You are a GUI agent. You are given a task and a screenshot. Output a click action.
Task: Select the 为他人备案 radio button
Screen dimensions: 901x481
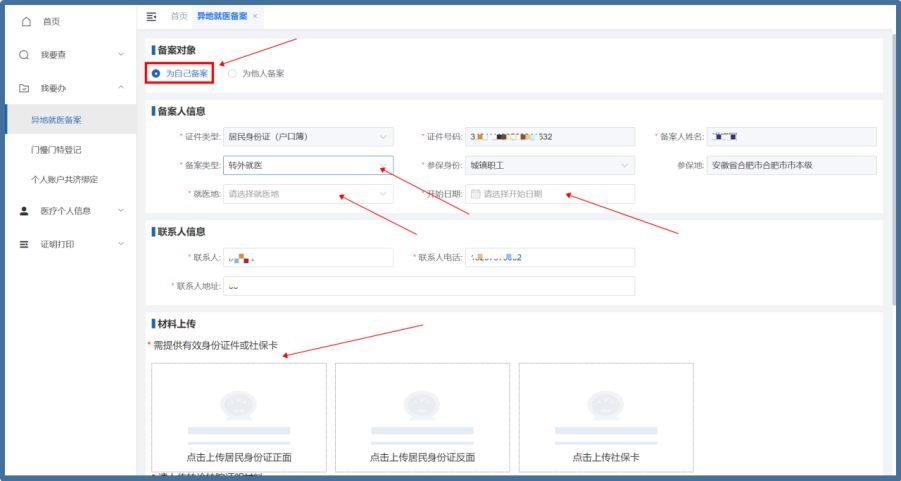tap(233, 73)
